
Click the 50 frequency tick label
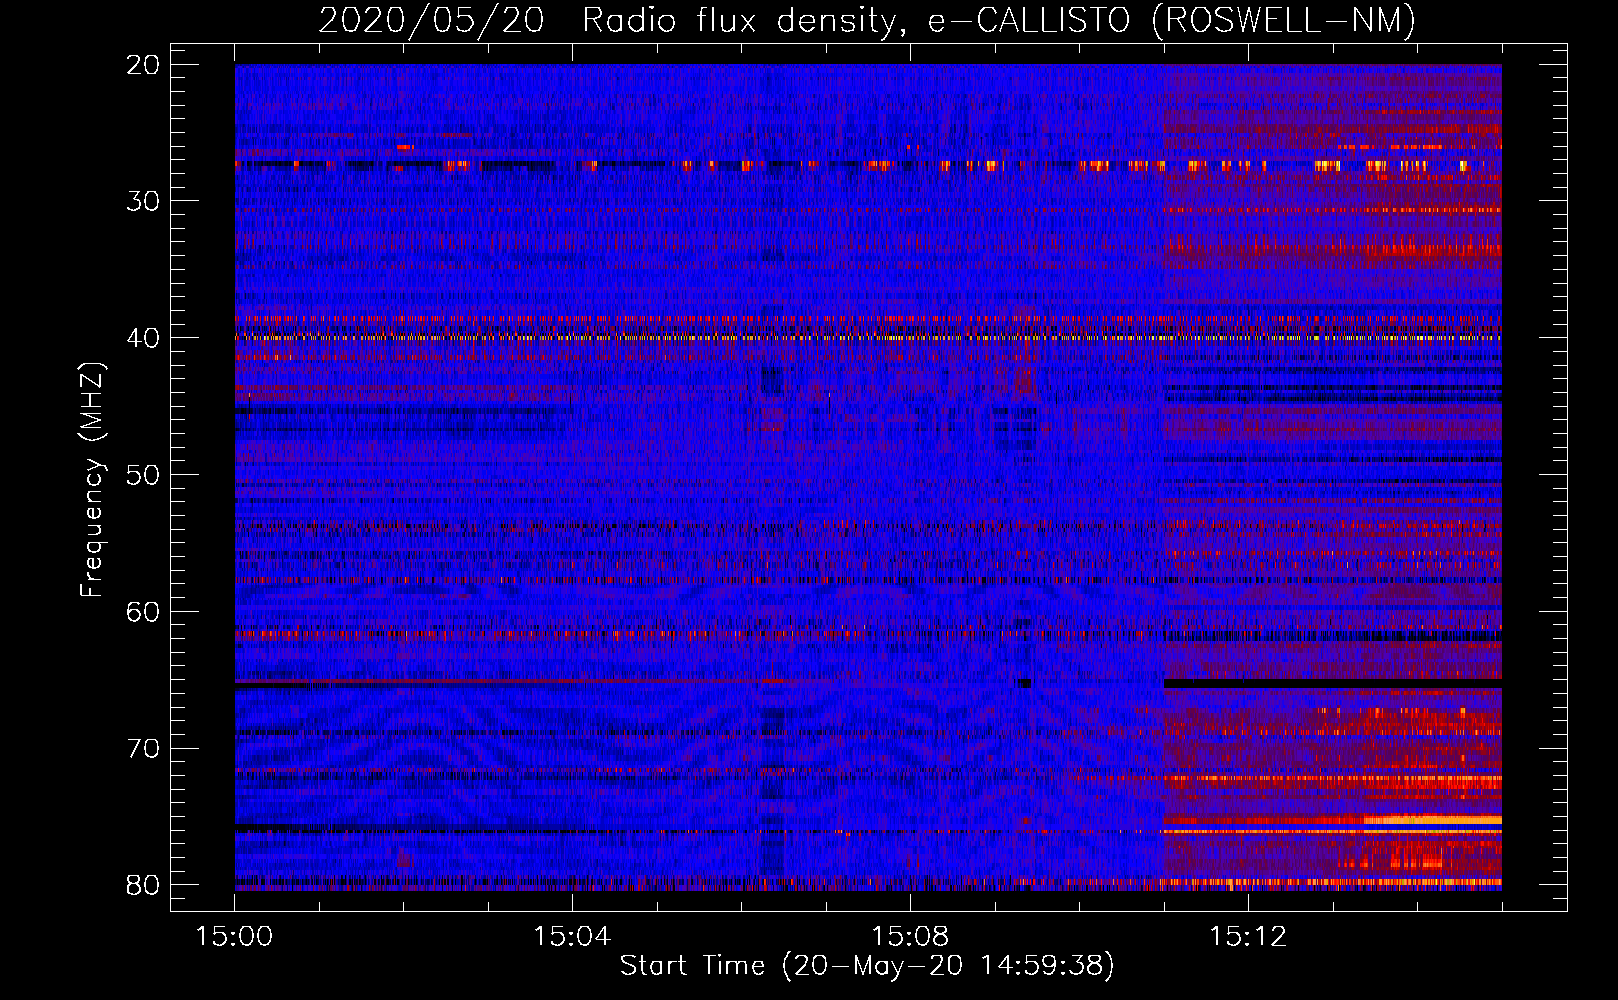point(143,475)
